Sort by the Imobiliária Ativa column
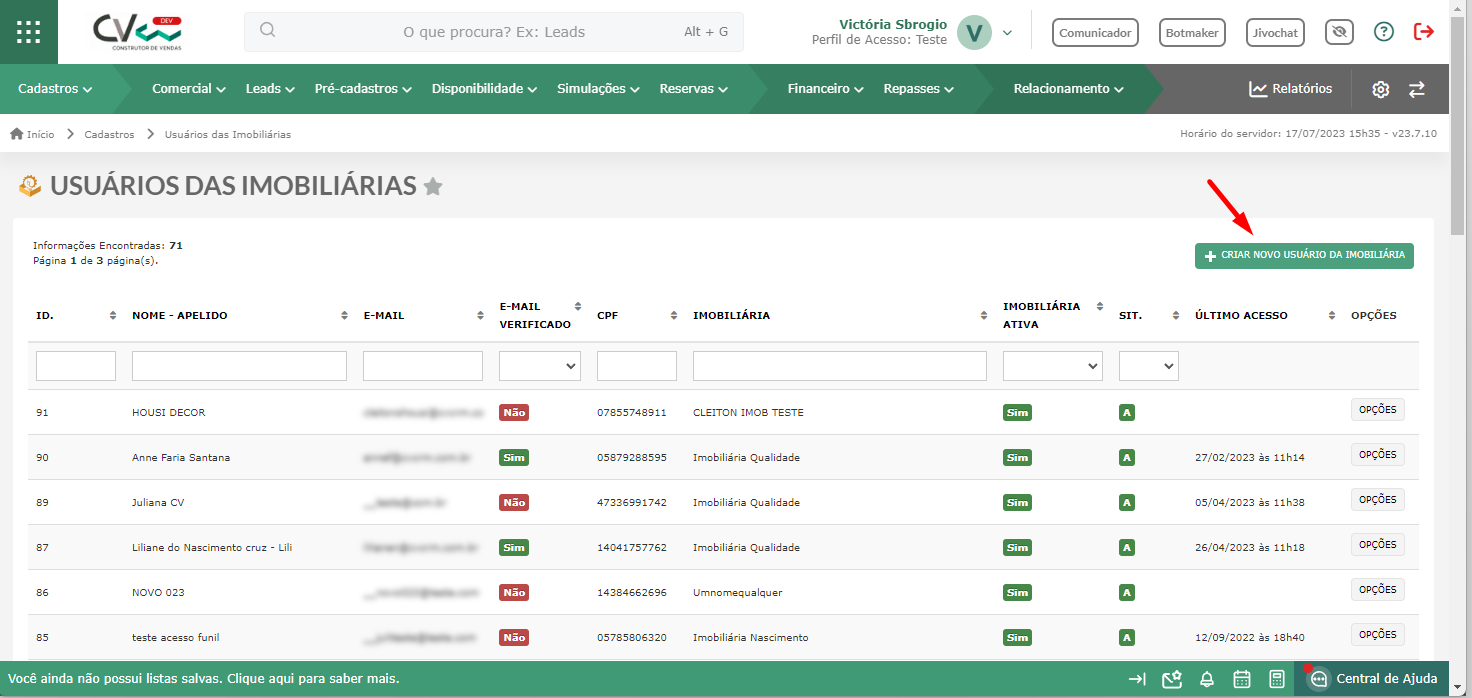 coord(1099,307)
